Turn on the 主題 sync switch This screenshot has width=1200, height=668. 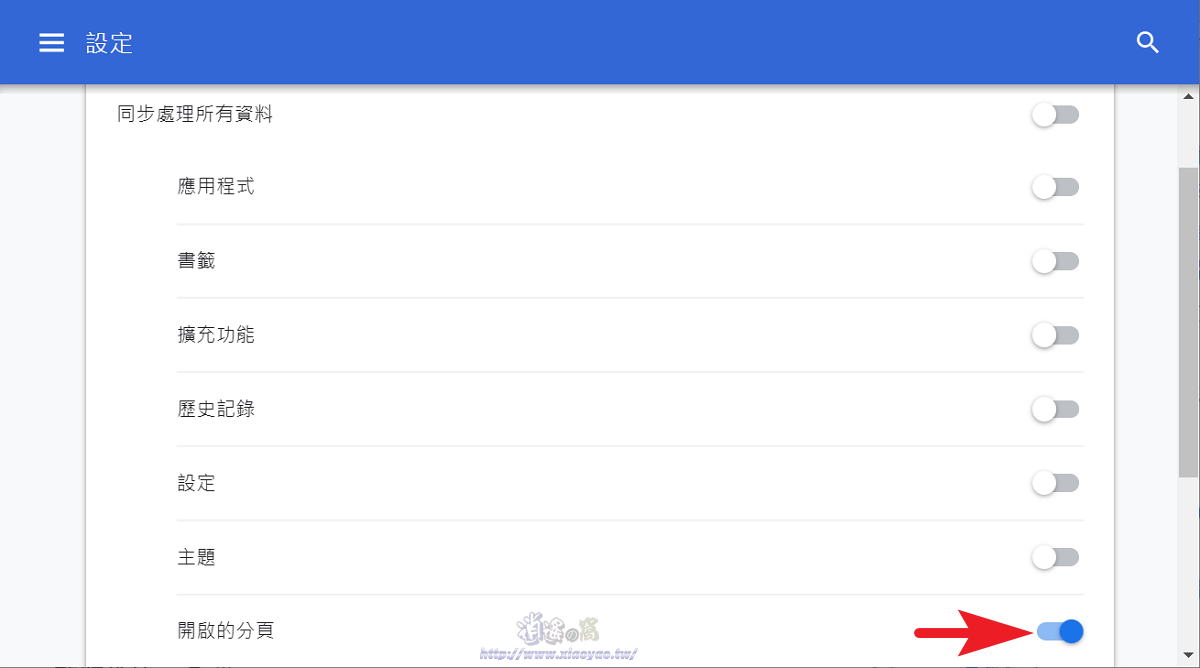[1055, 557]
